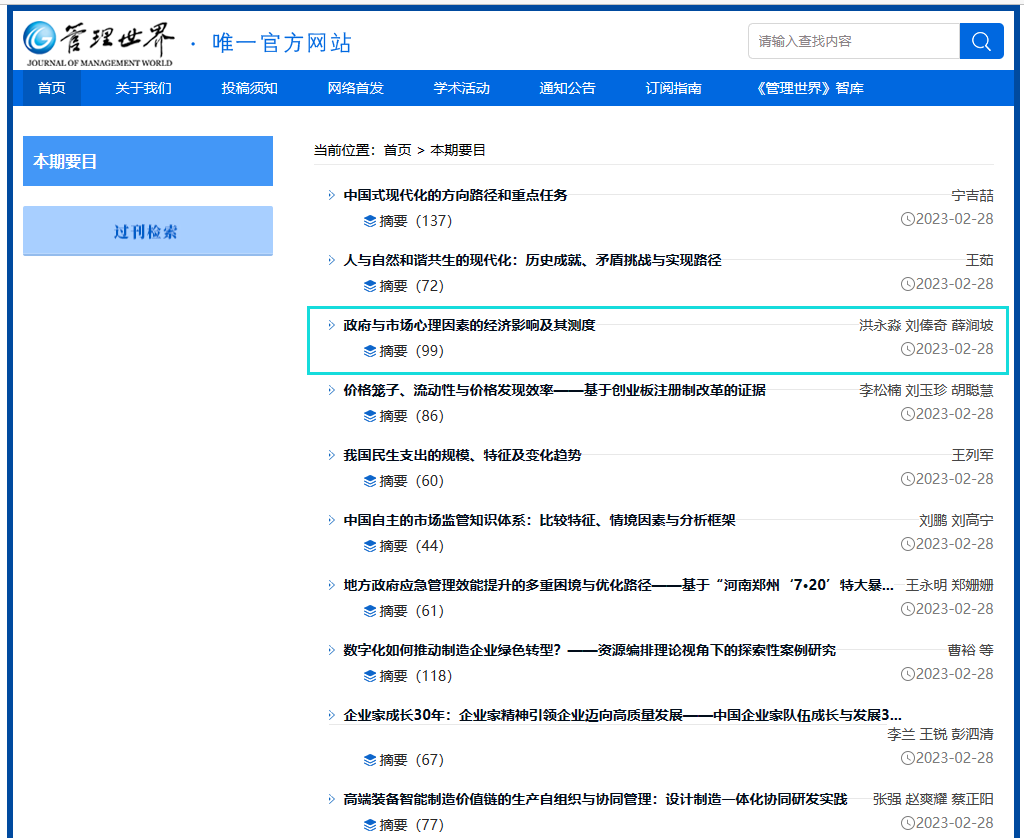This screenshot has width=1024, height=838.
Task: Click the magnifier search button
Action: coord(981,41)
